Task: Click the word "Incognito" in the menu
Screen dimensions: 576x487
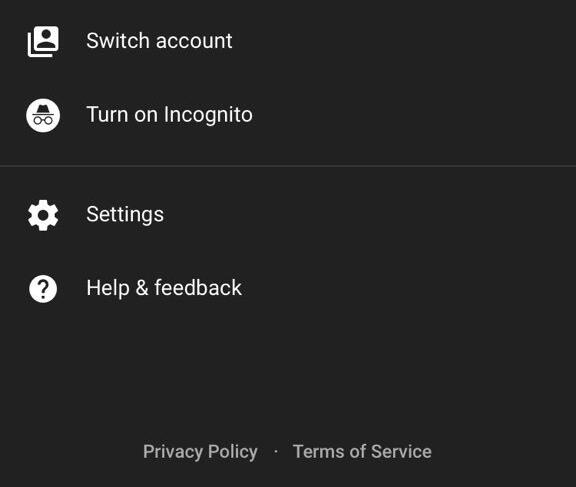Action: pos(208,115)
